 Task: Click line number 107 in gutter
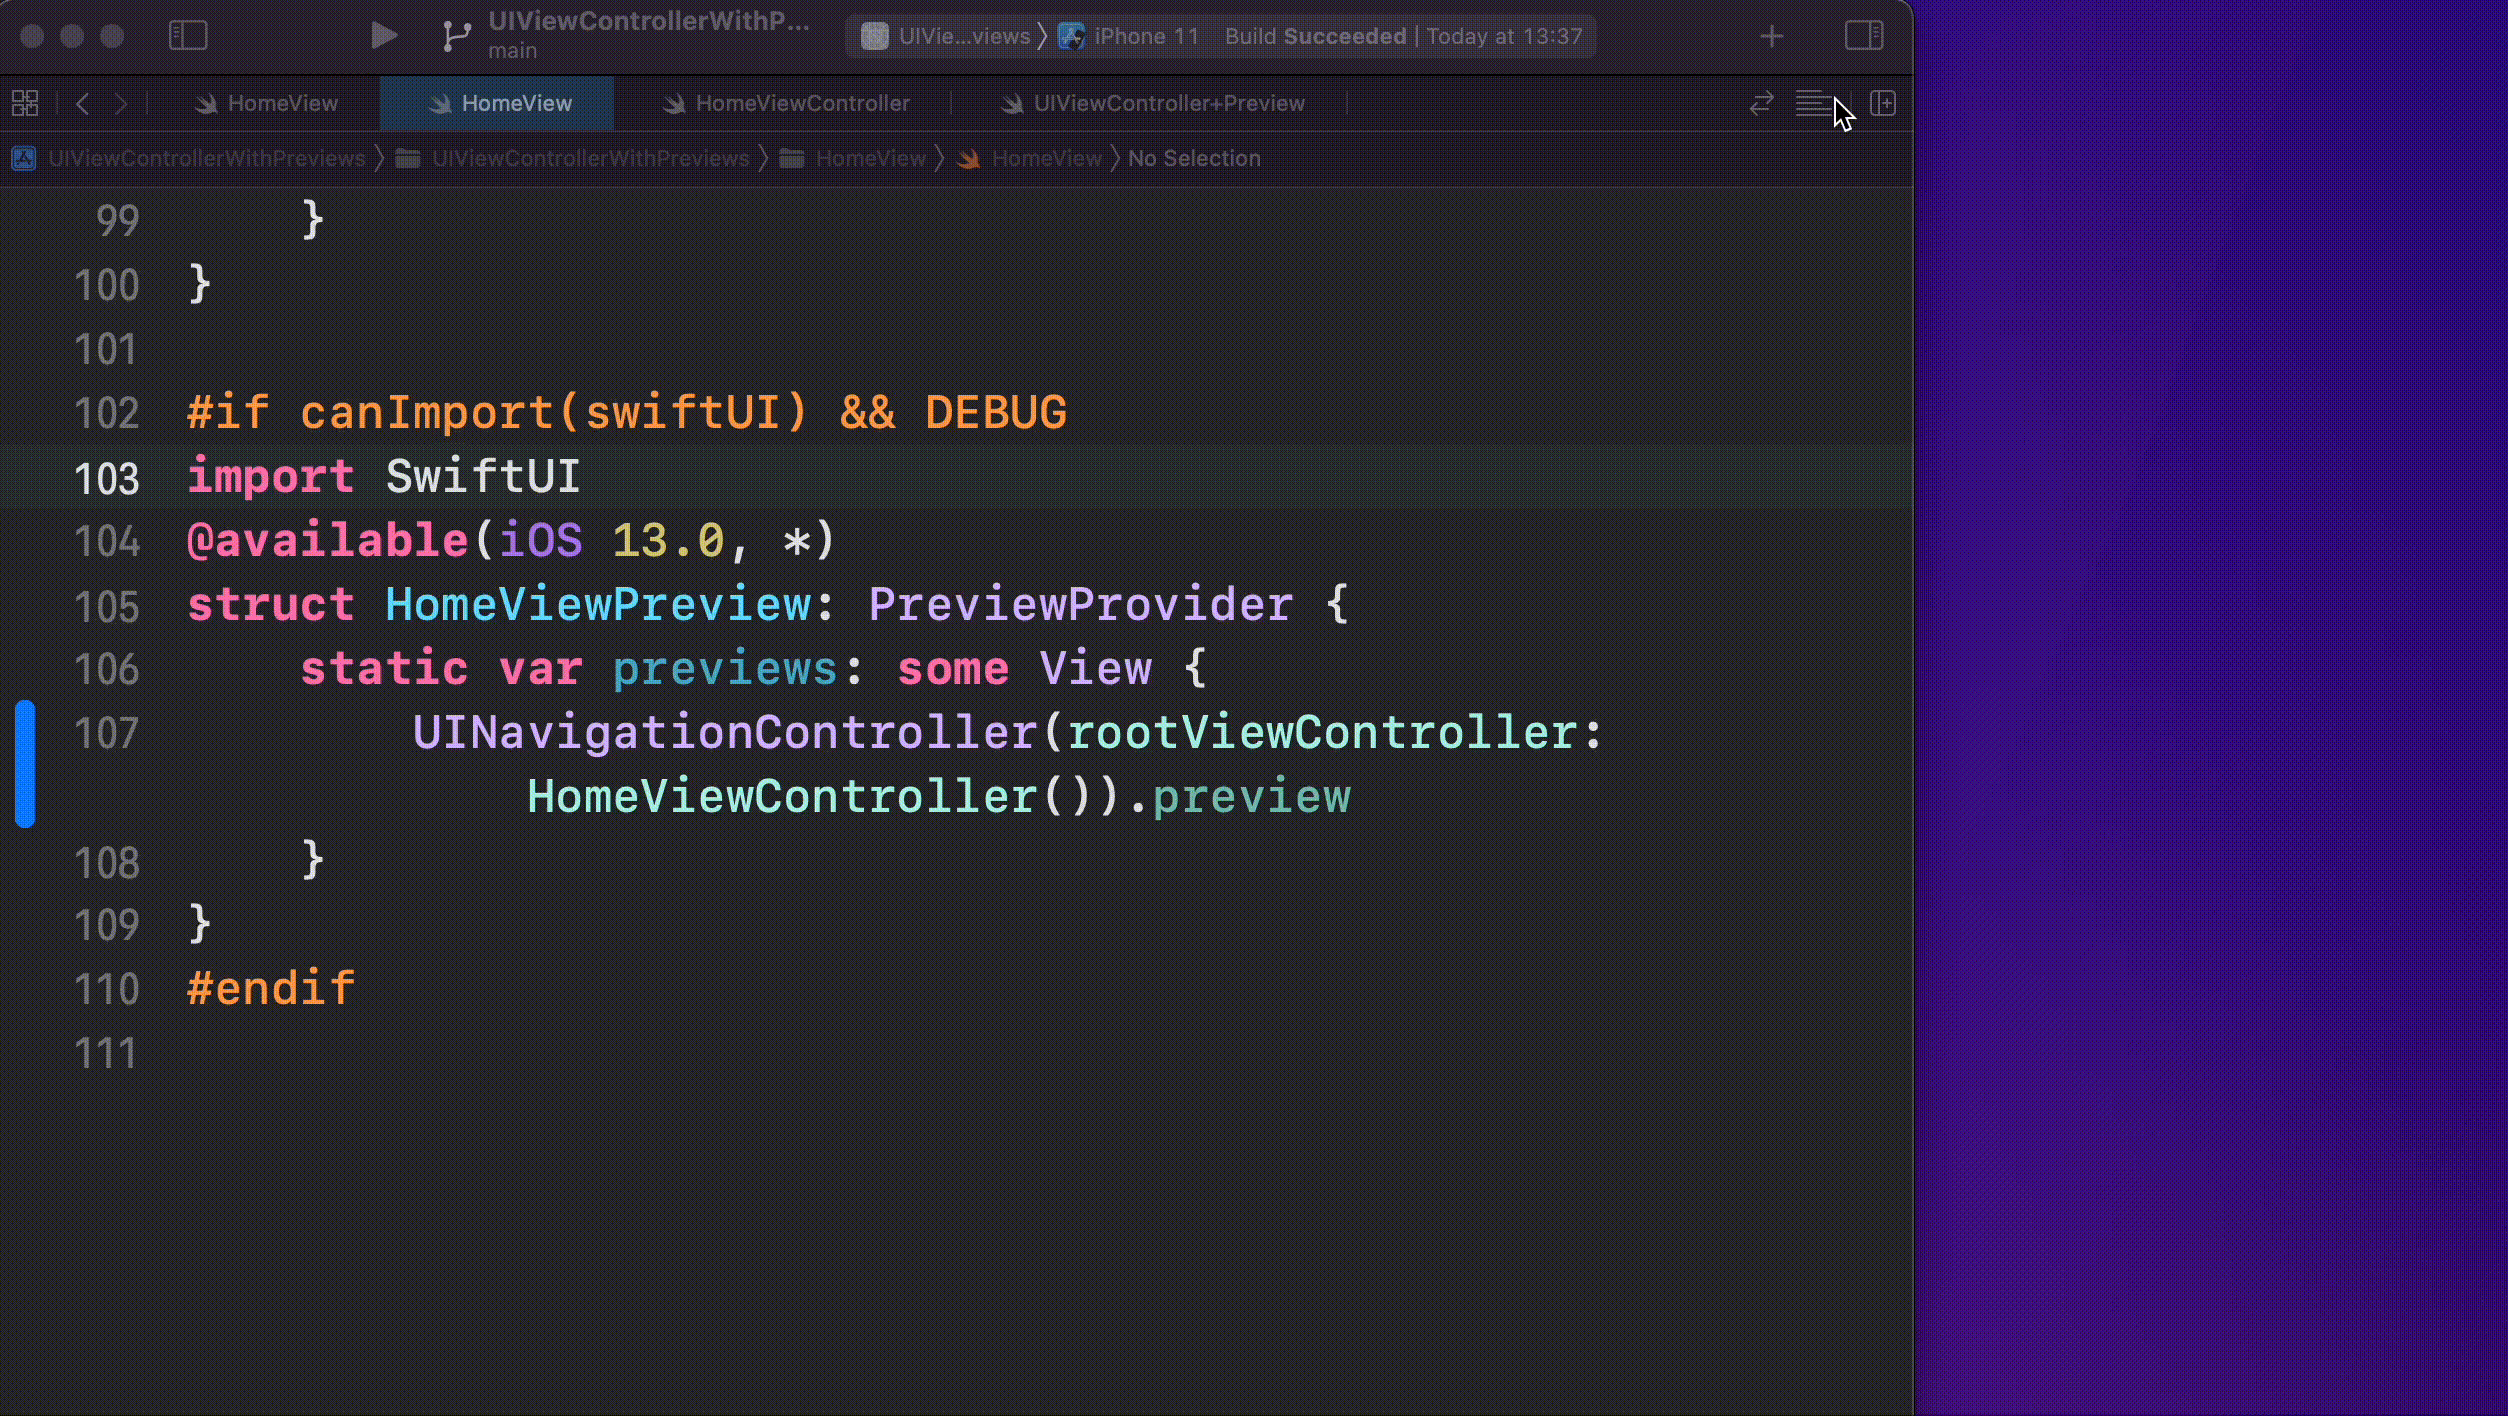click(x=107, y=733)
